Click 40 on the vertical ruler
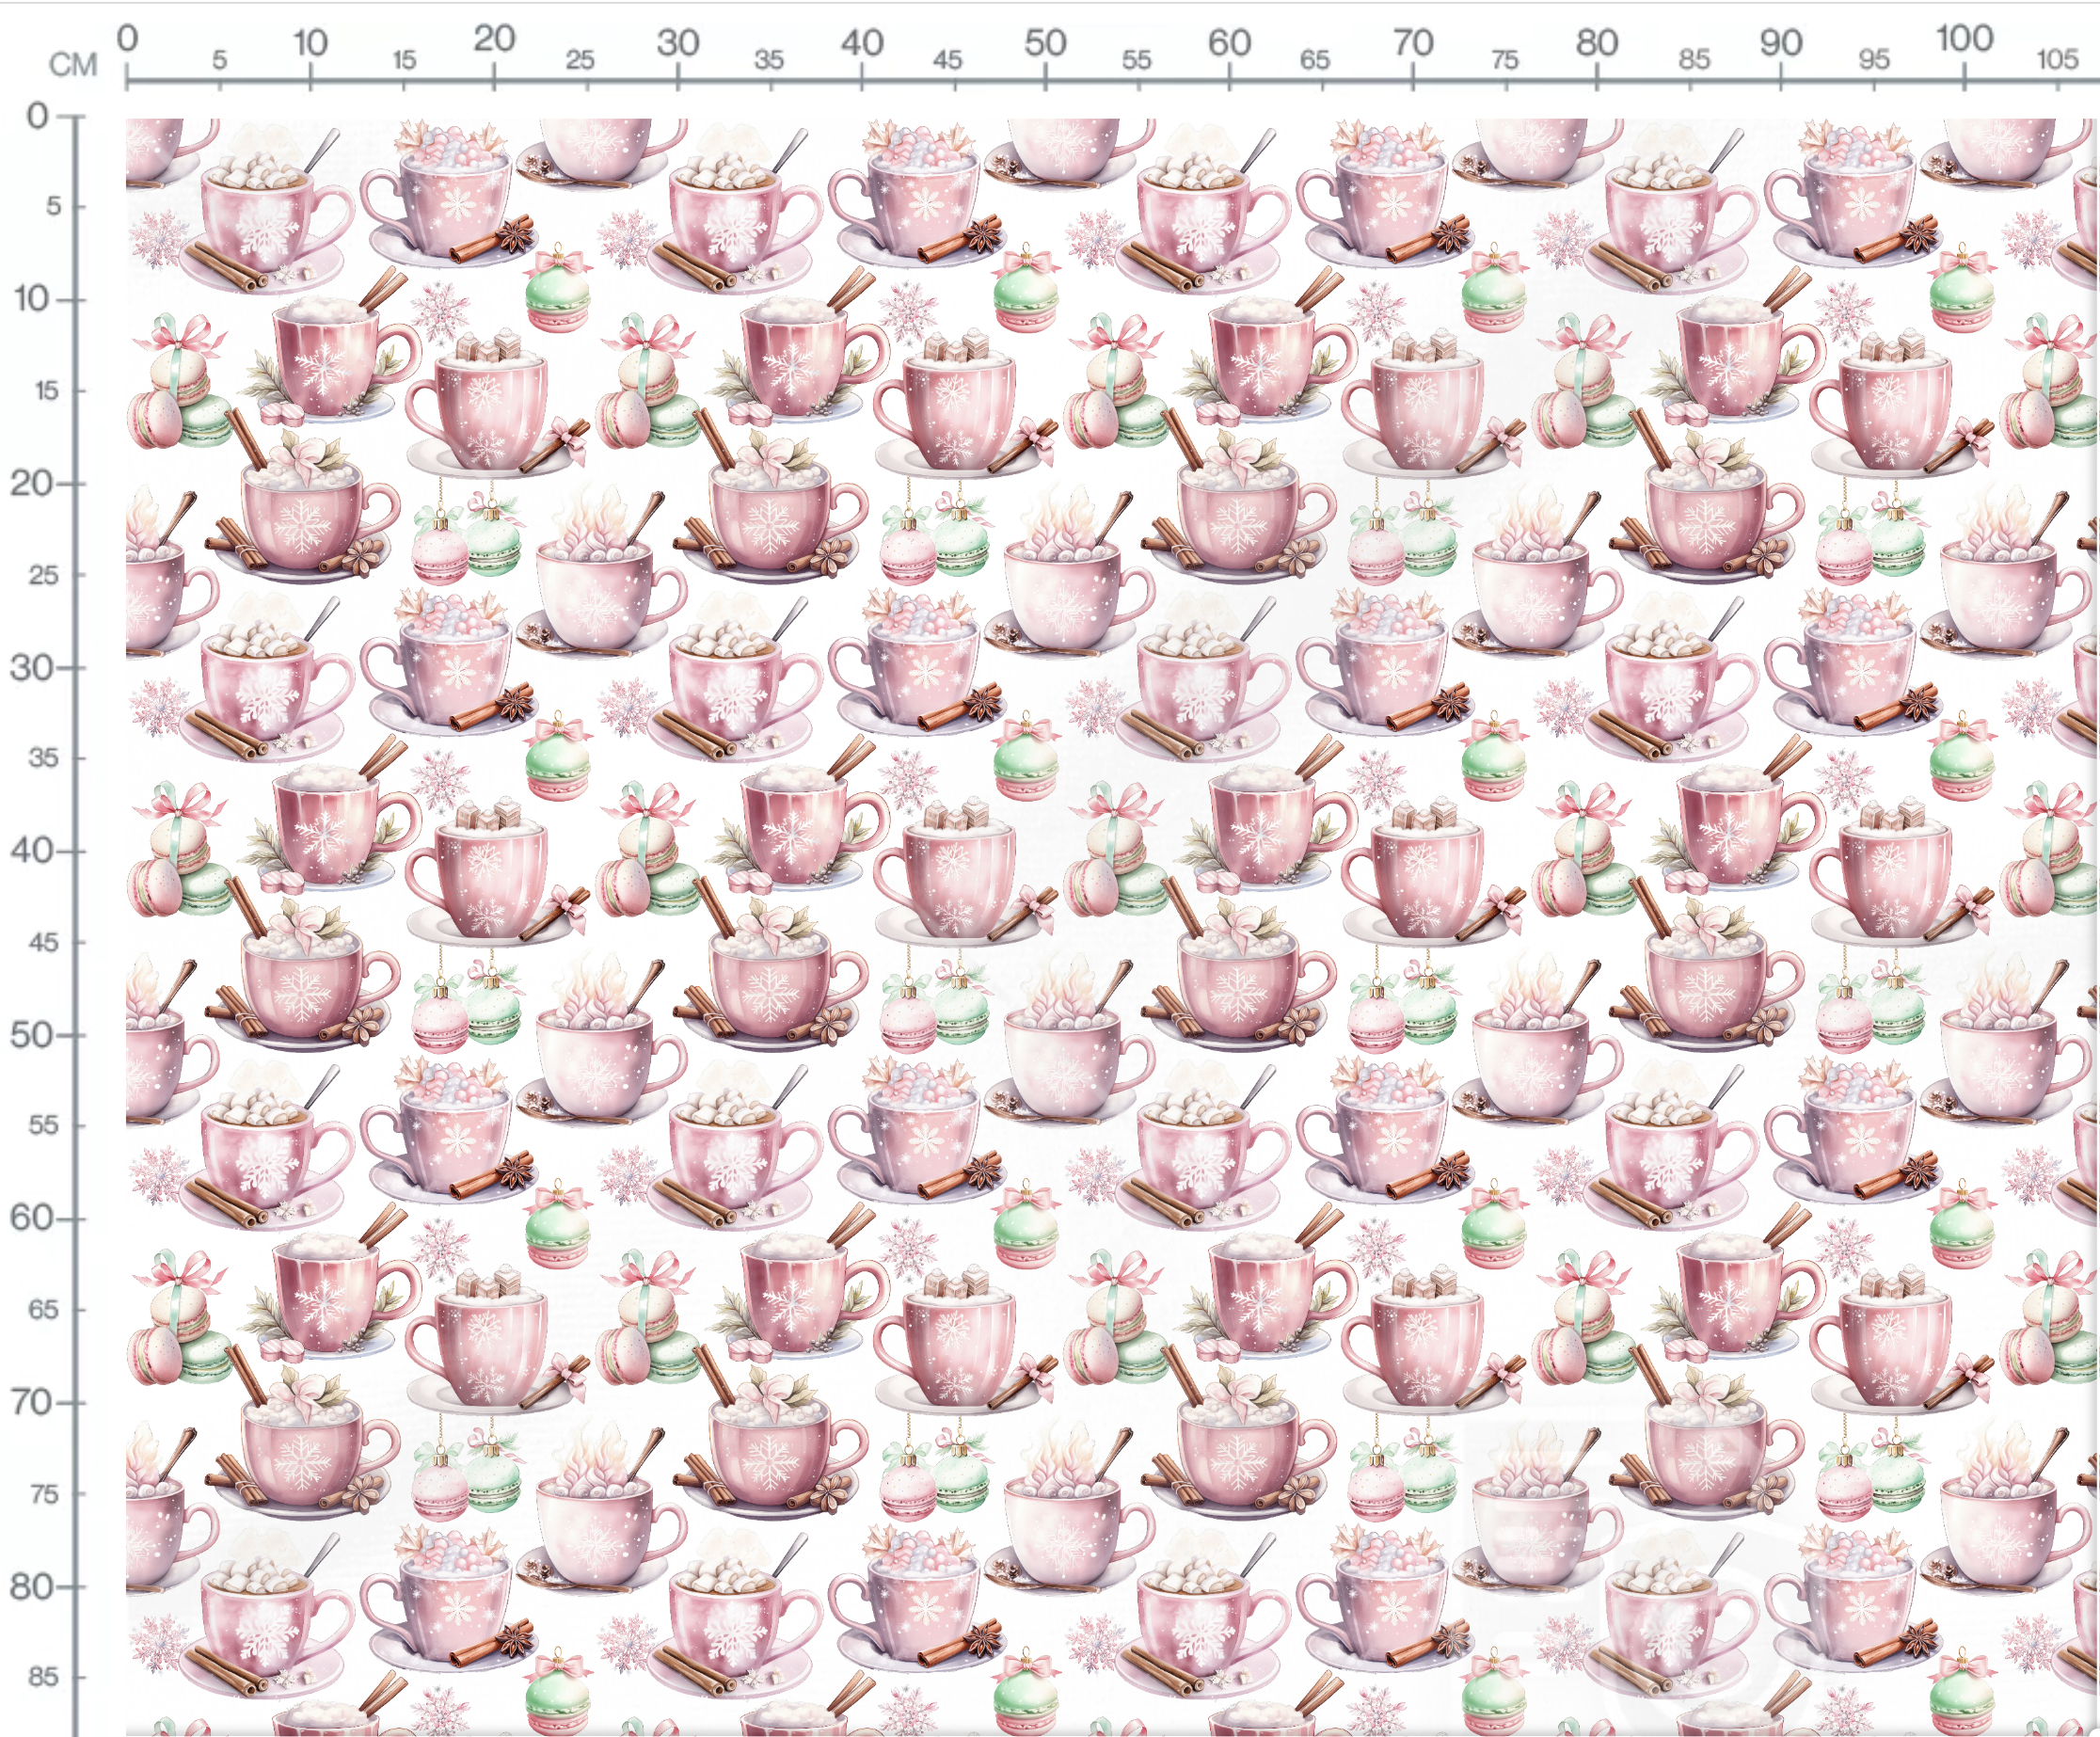The width and height of the screenshot is (2100, 1737). pos(31,851)
